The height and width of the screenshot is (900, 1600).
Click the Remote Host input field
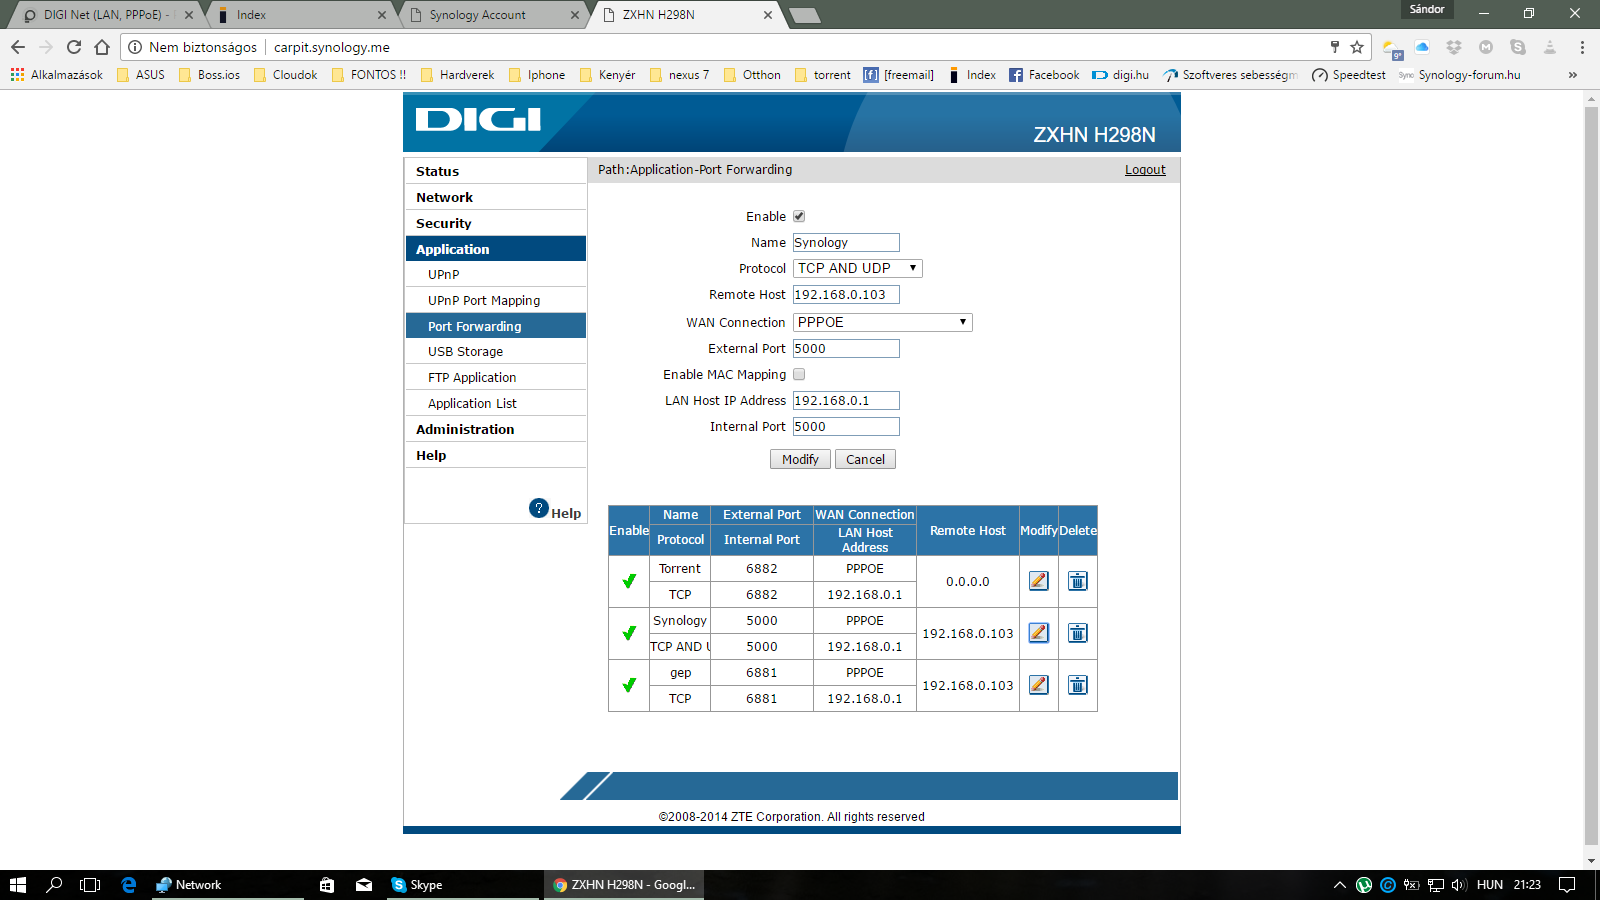[846, 294]
